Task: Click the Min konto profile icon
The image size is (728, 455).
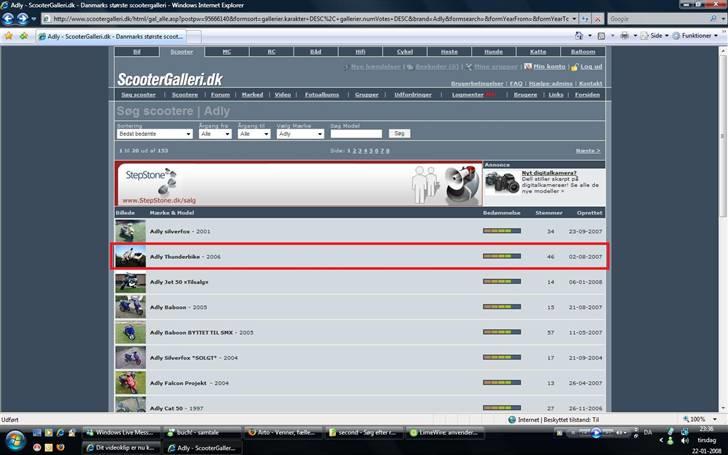Action: point(528,66)
